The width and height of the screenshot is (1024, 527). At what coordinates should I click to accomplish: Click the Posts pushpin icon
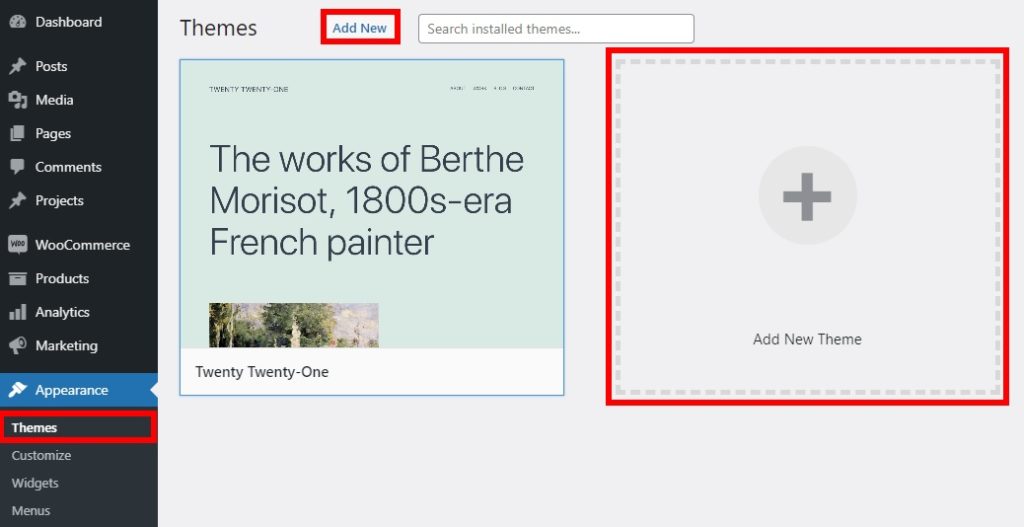point(18,66)
